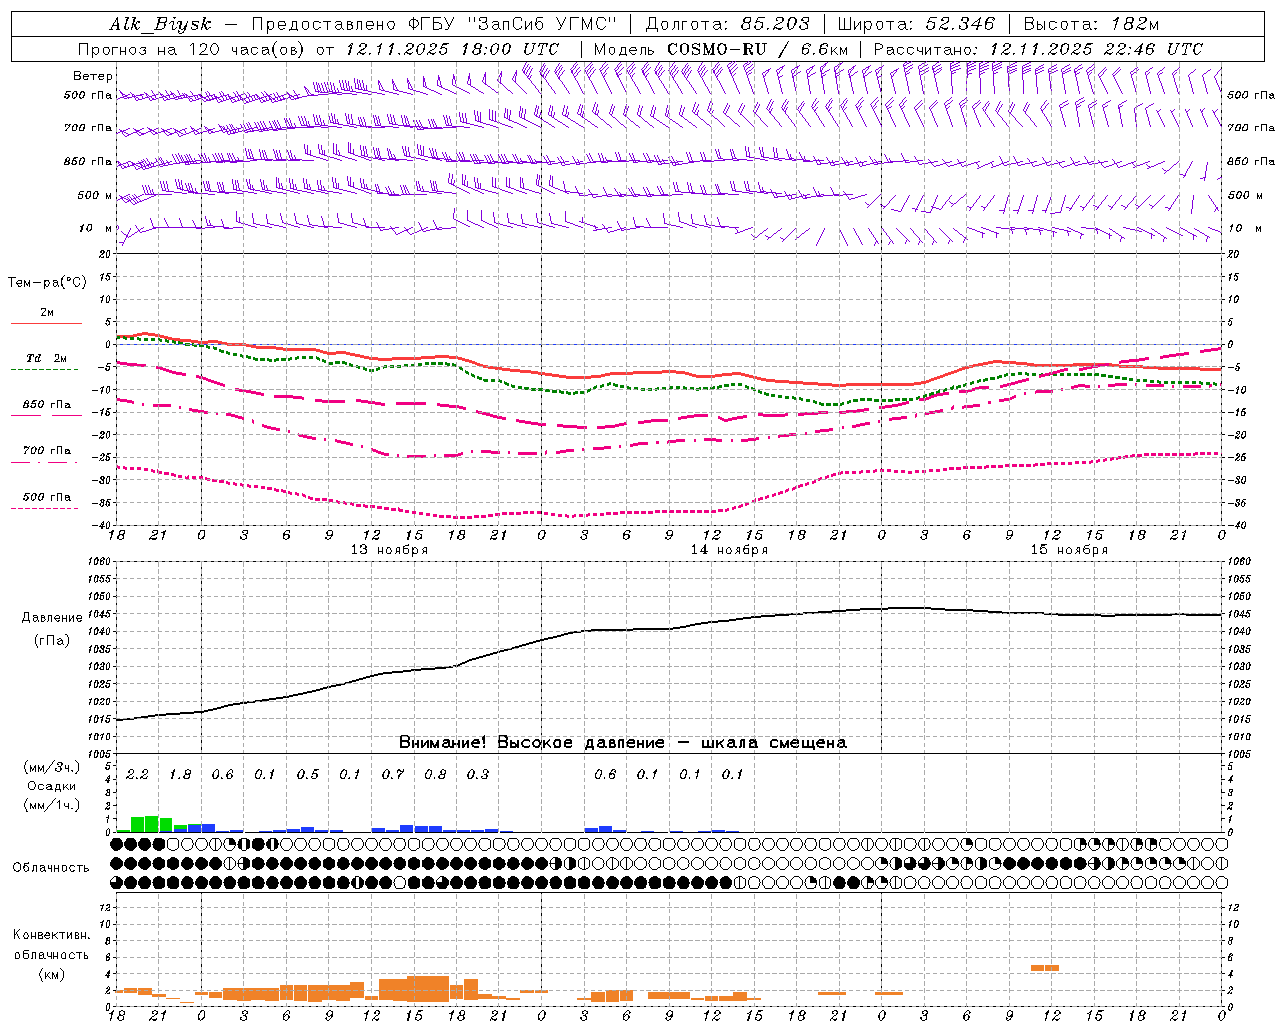The width and height of the screenshot is (1280, 1024).
Task: Click the date label 15 ноября
Action: click(1069, 550)
